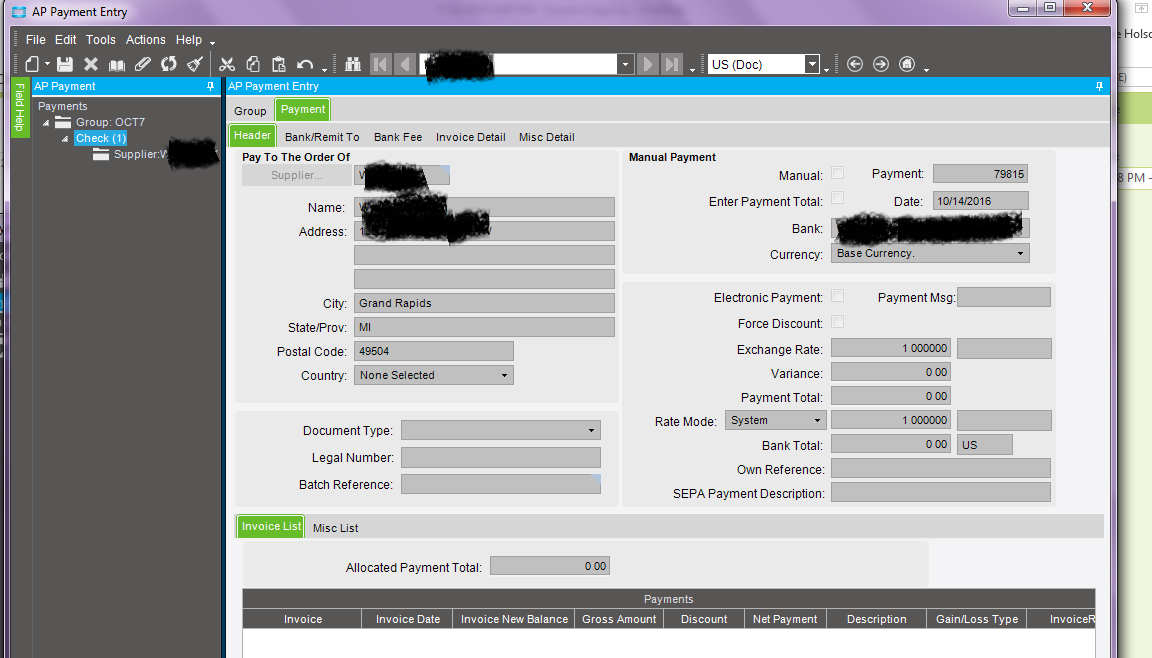Click the Gain/Loss Type column header
This screenshot has height=658, width=1152.
(x=976, y=619)
